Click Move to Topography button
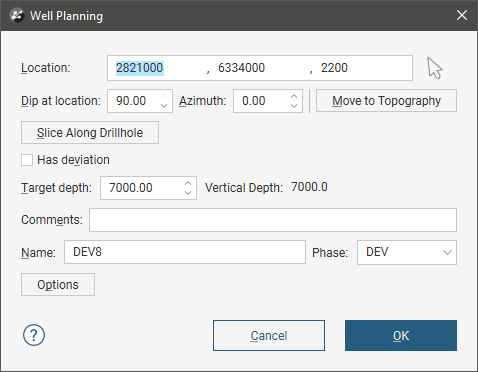This screenshot has height=372, width=478. (x=386, y=101)
